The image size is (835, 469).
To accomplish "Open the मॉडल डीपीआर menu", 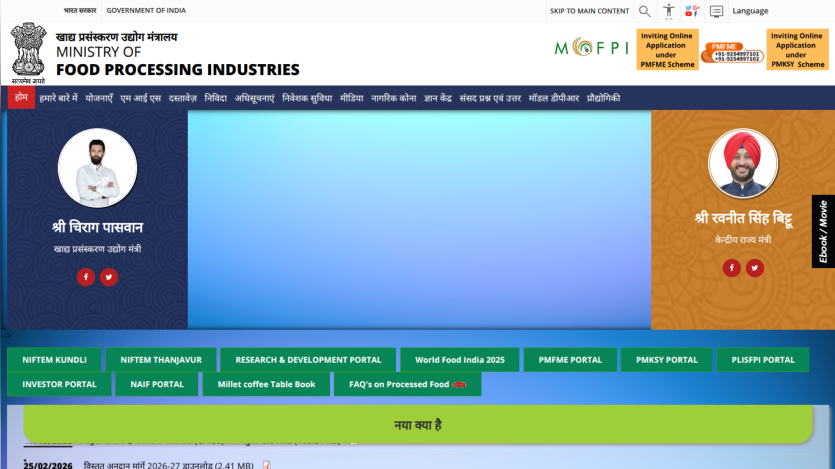I will tap(554, 98).
